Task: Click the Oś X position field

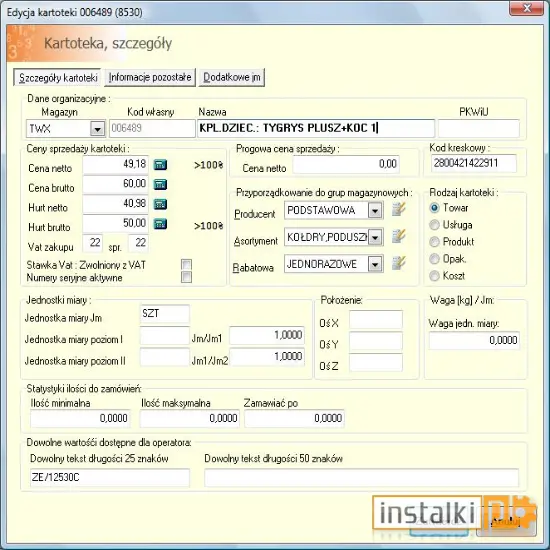Action: [x=376, y=320]
